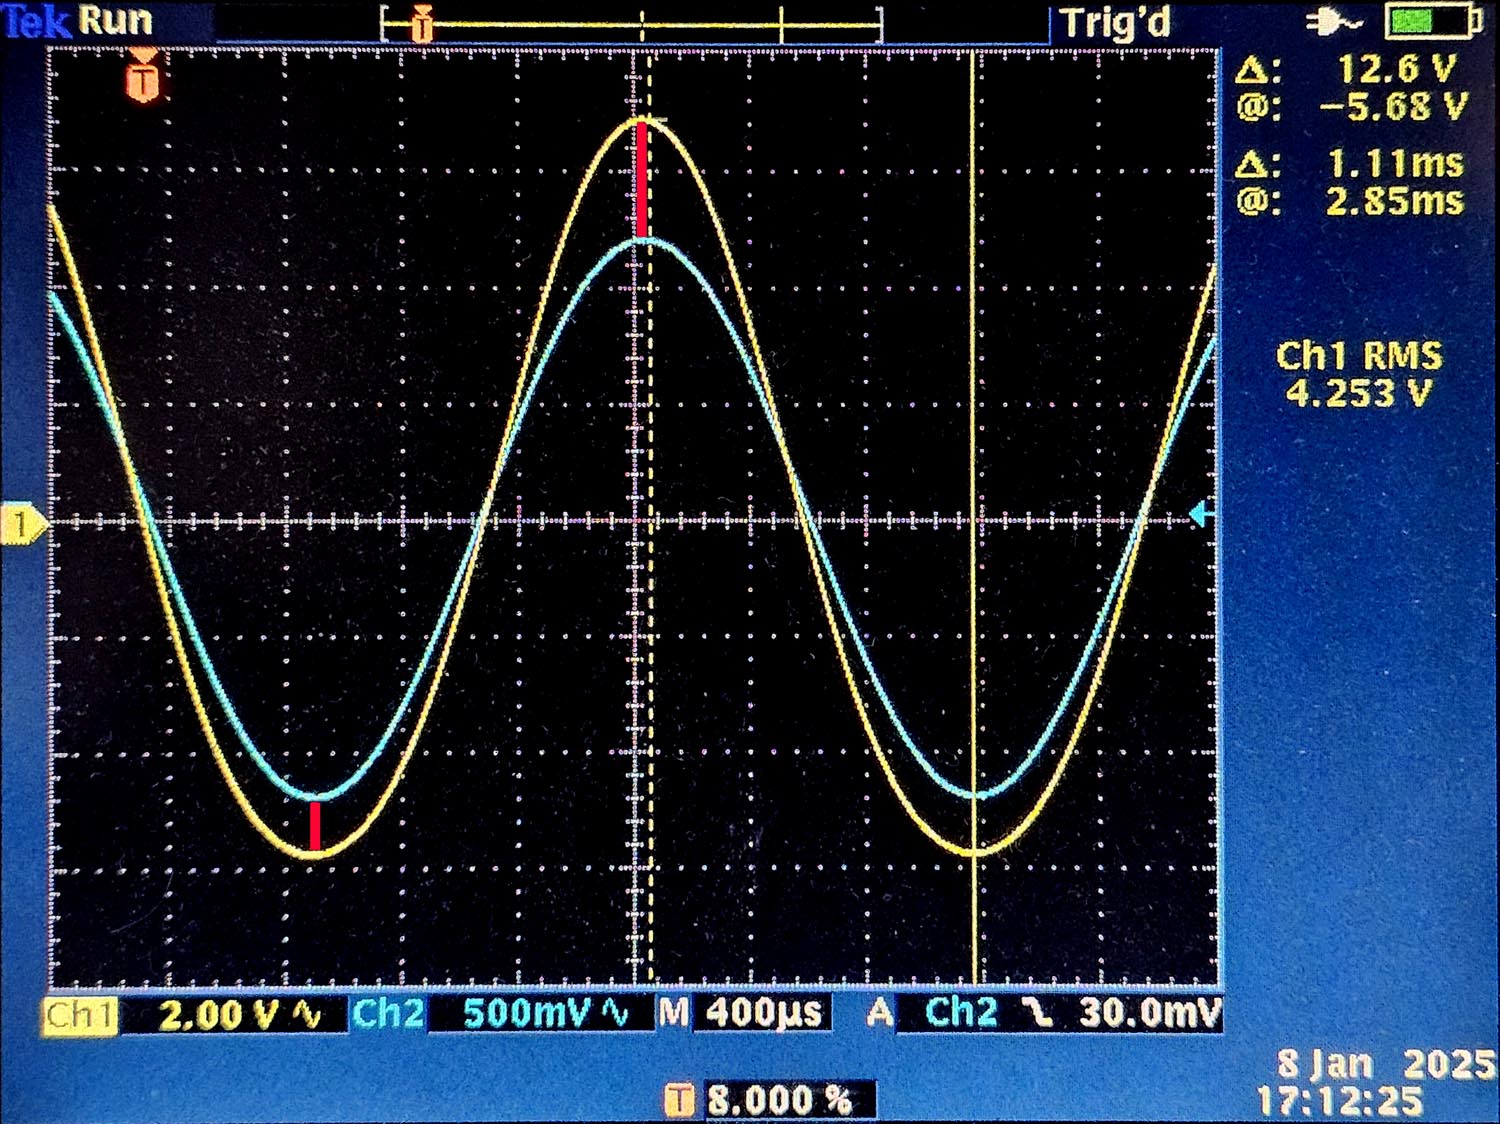This screenshot has height=1124, width=1500.
Task: Click the Trig'd status indicator
Action: (x=1115, y=22)
